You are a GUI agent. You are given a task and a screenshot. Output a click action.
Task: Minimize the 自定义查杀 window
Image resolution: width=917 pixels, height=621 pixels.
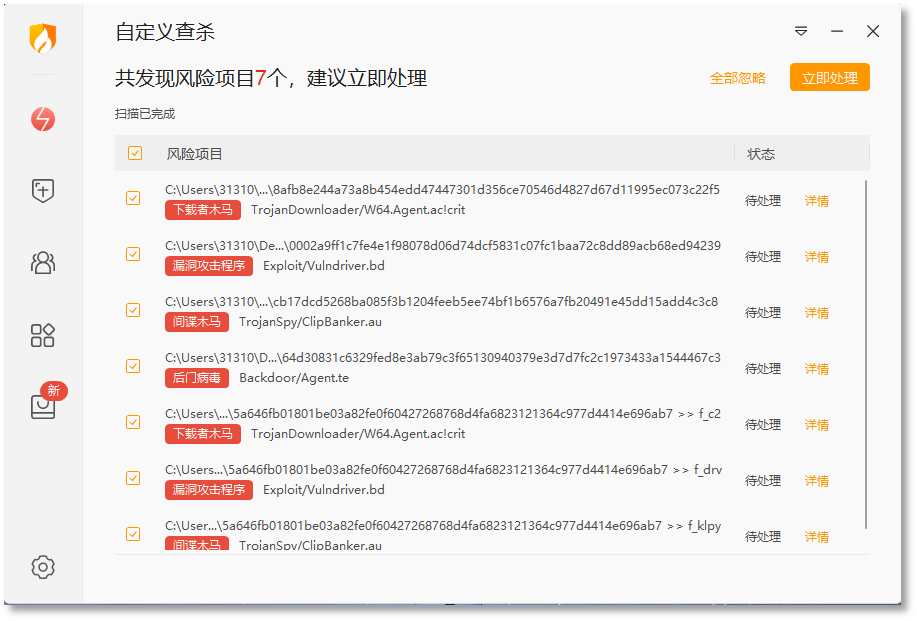point(837,31)
